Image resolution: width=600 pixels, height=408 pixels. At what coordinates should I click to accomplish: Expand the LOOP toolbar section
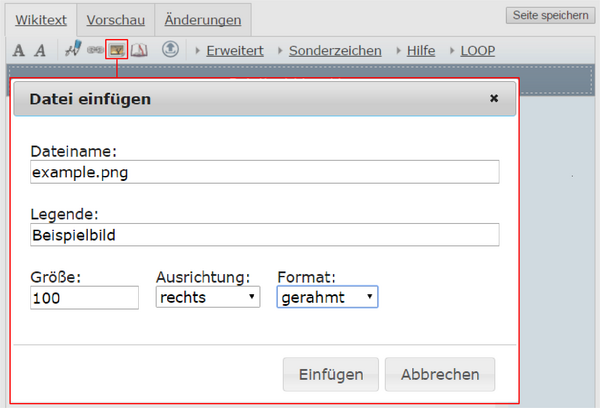click(x=478, y=51)
